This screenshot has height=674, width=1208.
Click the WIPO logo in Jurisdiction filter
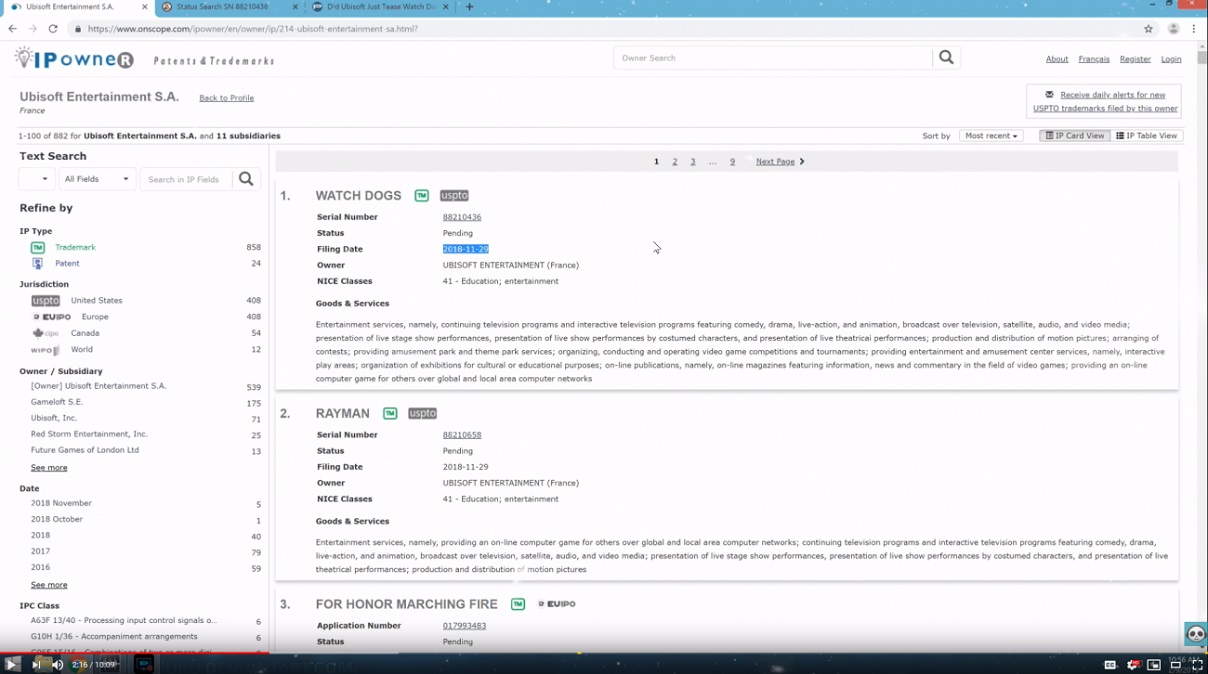click(45, 350)
